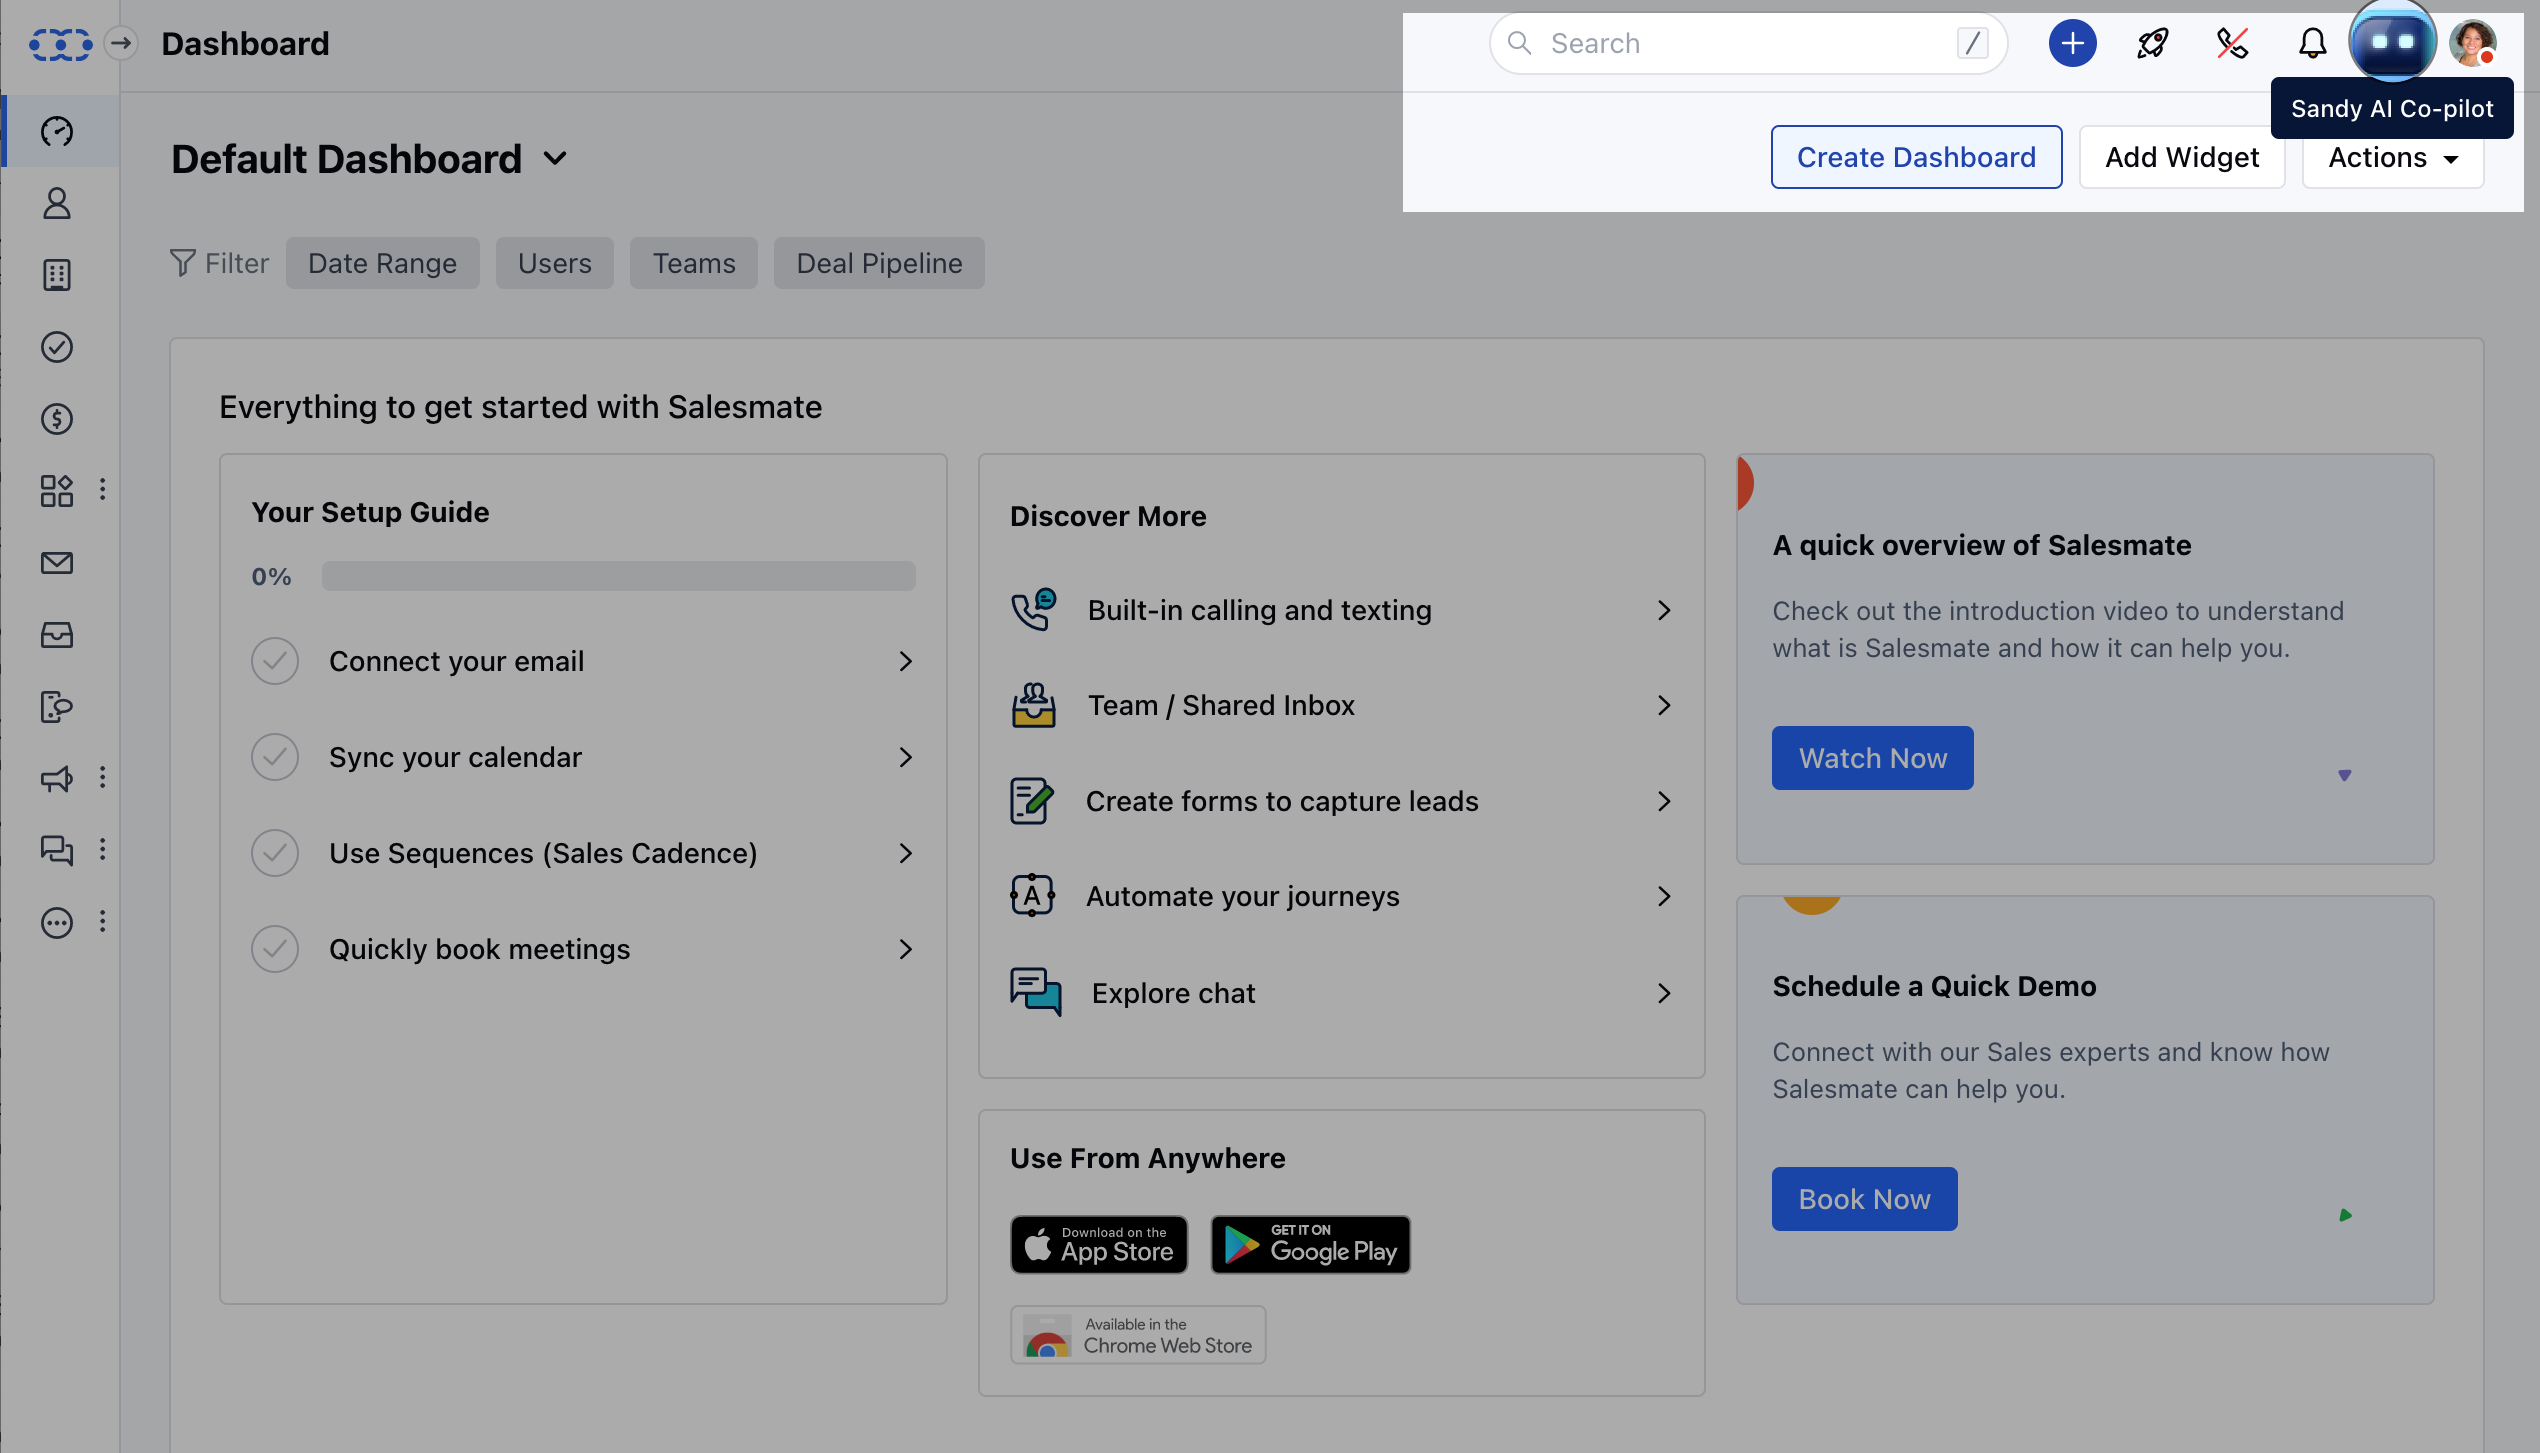Open the Inbox tray icon in sidebar
The width and height of the screenshot is (2540, 1453).
point(57,635)
